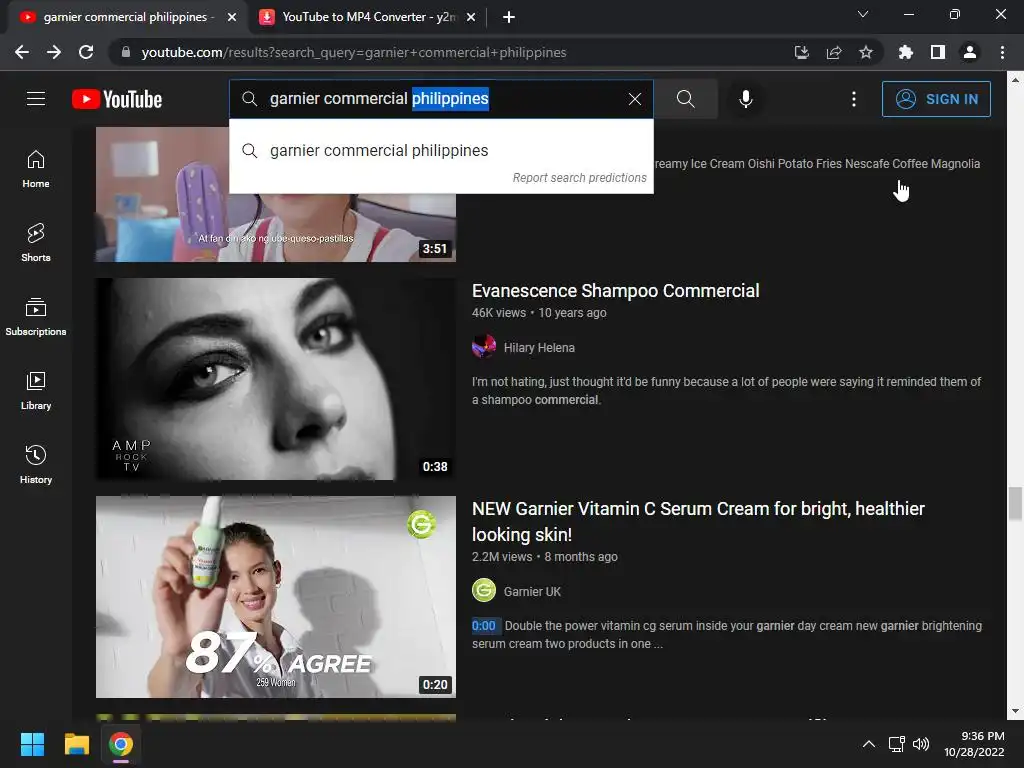Start voice search with the microphone icon
Screen dimensions: 1024x768
pyautogui.click(x=746, y=99)
